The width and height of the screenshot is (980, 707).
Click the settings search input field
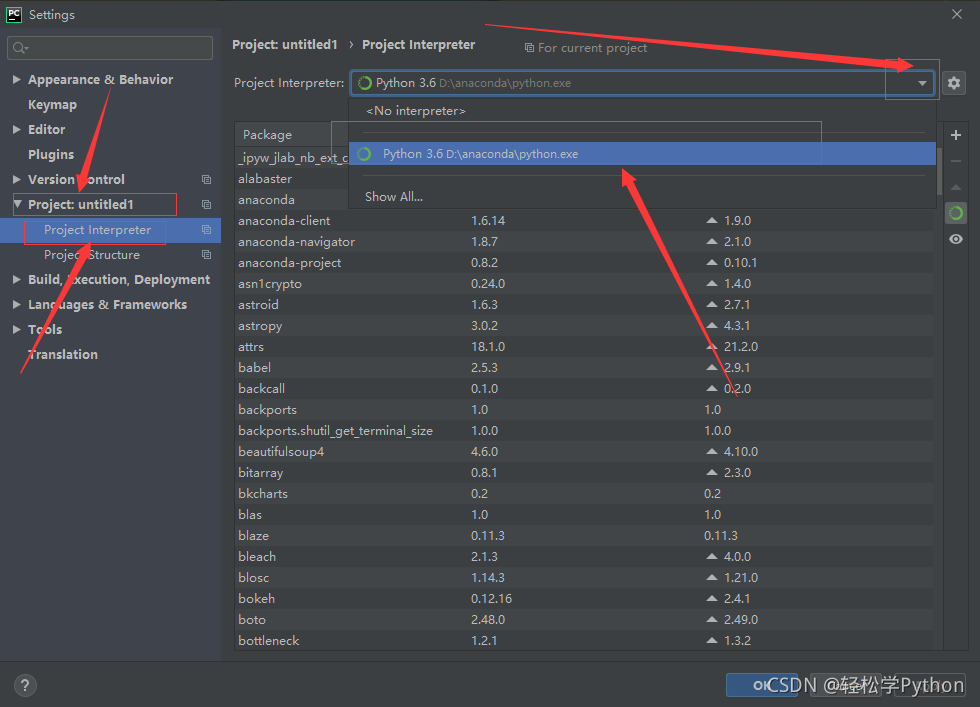[x=110, y=48]
